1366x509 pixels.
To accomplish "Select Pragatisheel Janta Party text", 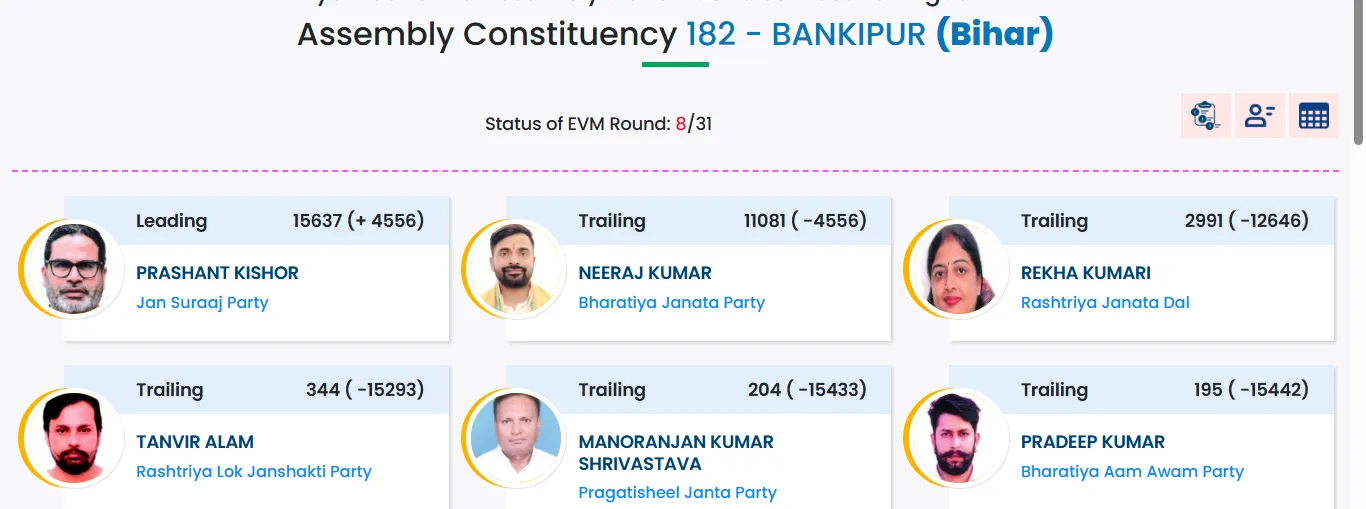I will pos(677,492).
